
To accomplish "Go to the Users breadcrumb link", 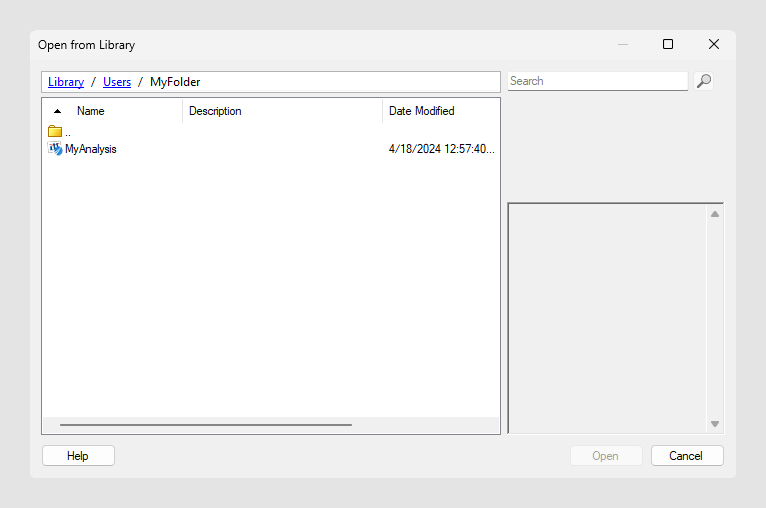I will tap(117, 82).
